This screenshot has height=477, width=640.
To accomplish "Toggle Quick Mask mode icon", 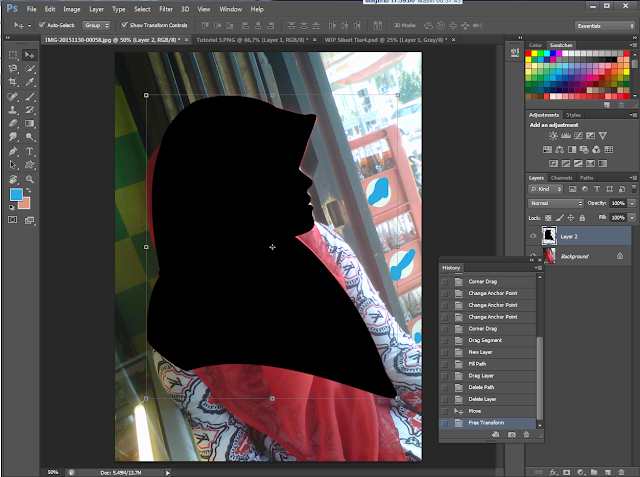I will click(13, 220).
